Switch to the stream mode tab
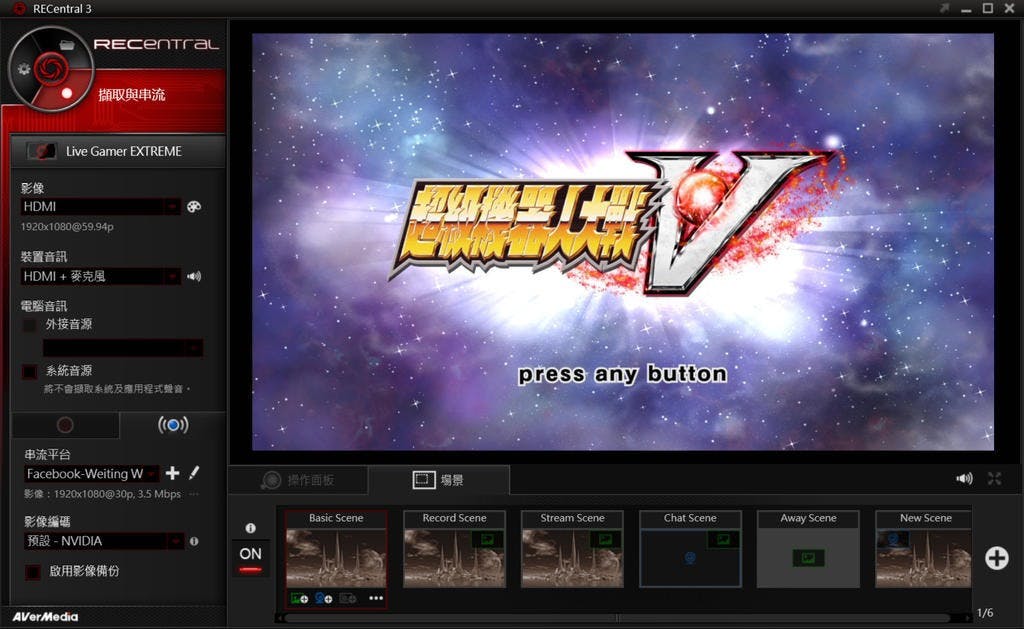Screen dimensions: 1024x629 point(173,425)
